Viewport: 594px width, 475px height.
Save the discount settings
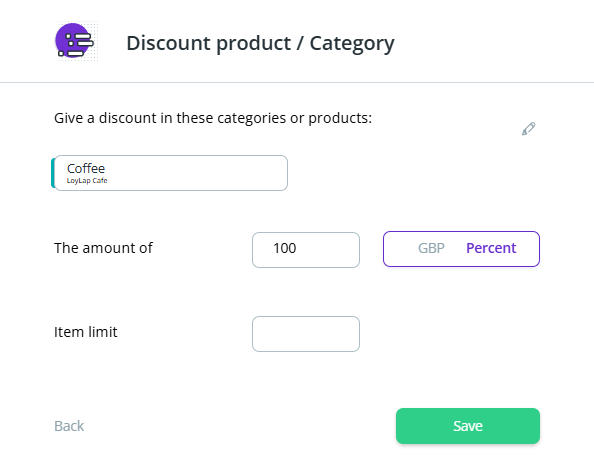tap(468, 426)
